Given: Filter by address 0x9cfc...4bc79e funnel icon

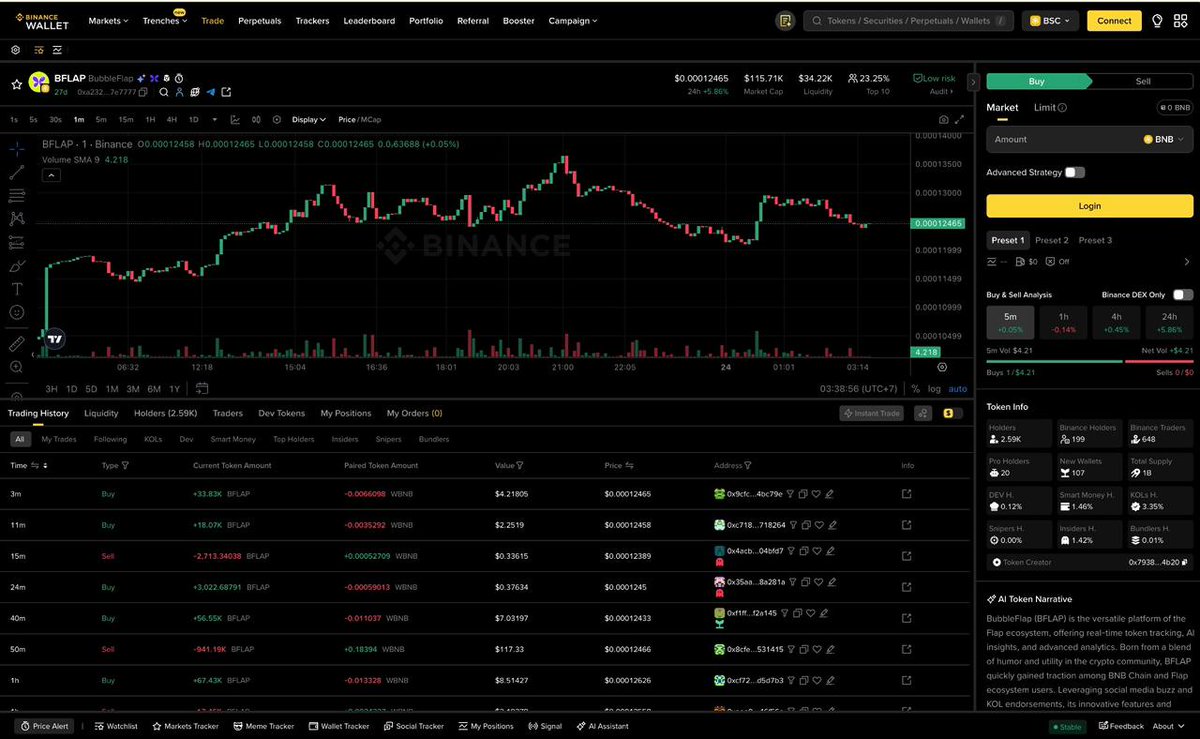Looking at the screenshot, I should [x=790, y=494].
